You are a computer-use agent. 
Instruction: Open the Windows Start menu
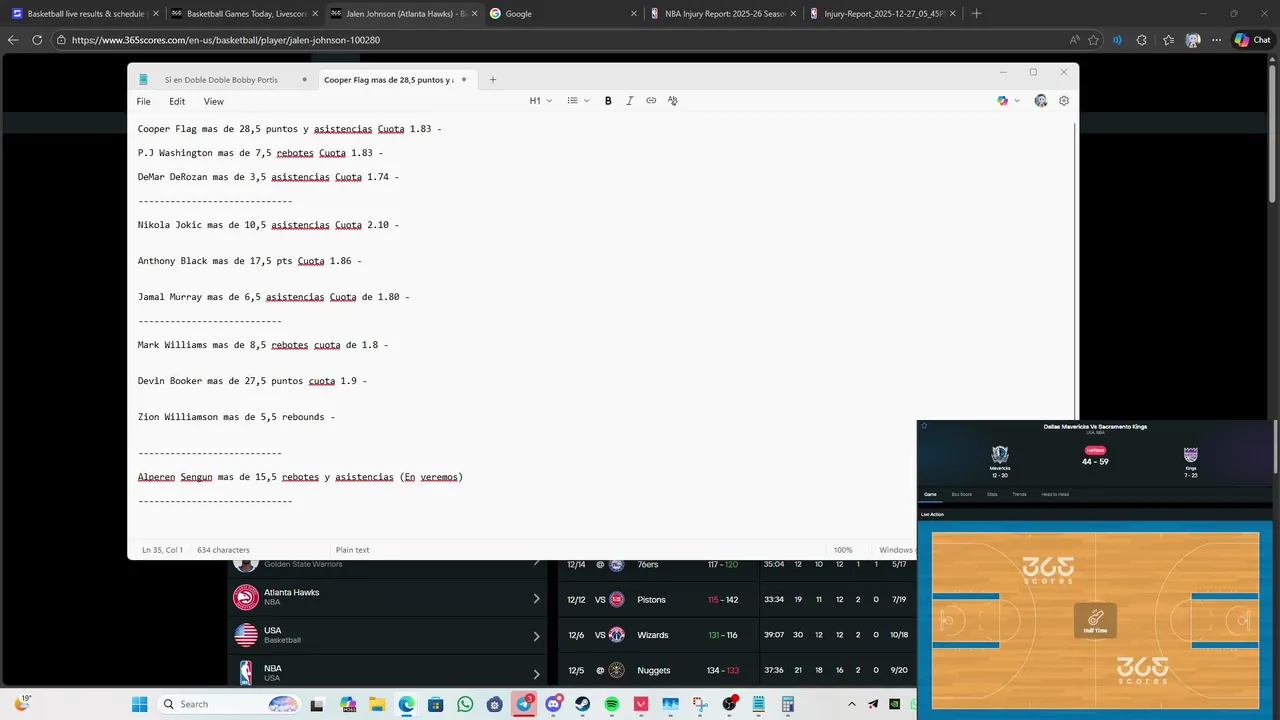[139, 704]
